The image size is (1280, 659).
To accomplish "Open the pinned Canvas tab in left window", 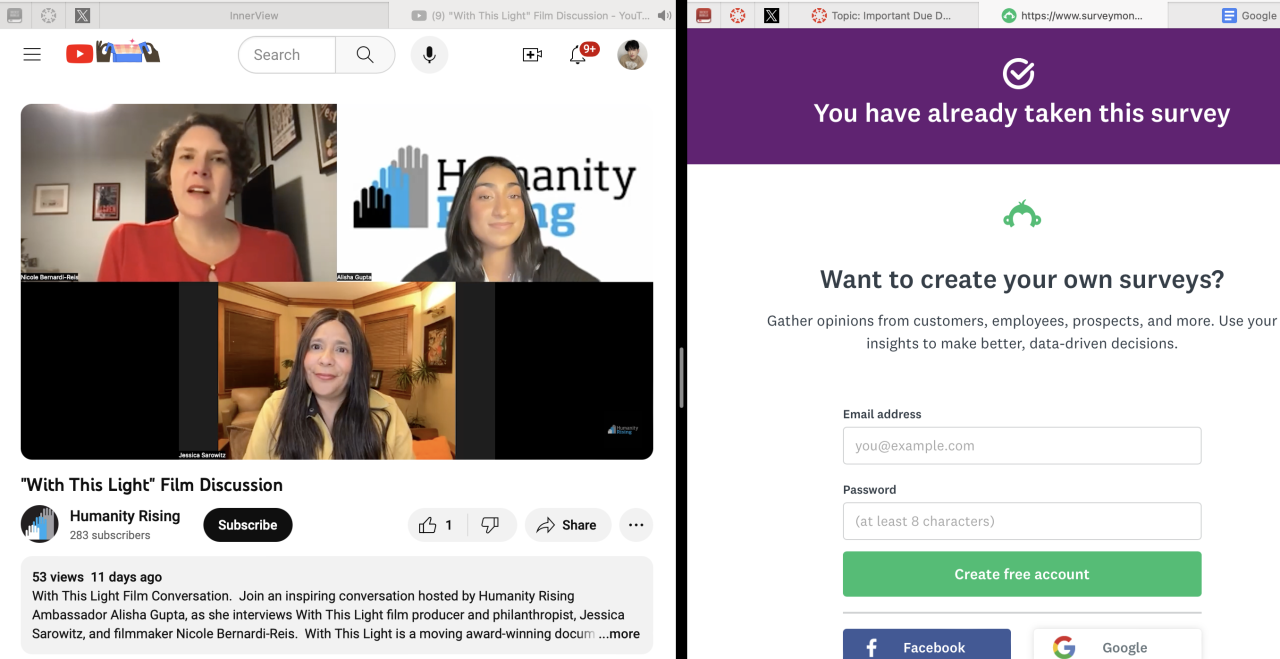I will click(49, 15).
